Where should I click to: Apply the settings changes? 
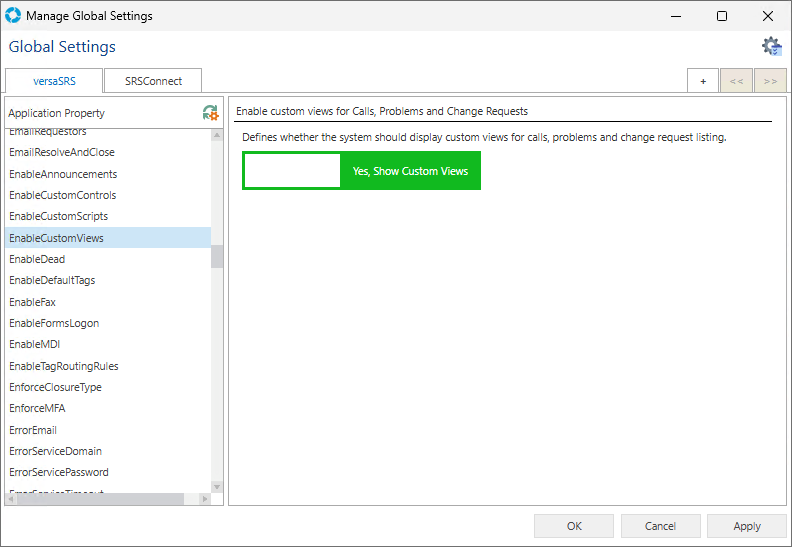click(746, 526)
